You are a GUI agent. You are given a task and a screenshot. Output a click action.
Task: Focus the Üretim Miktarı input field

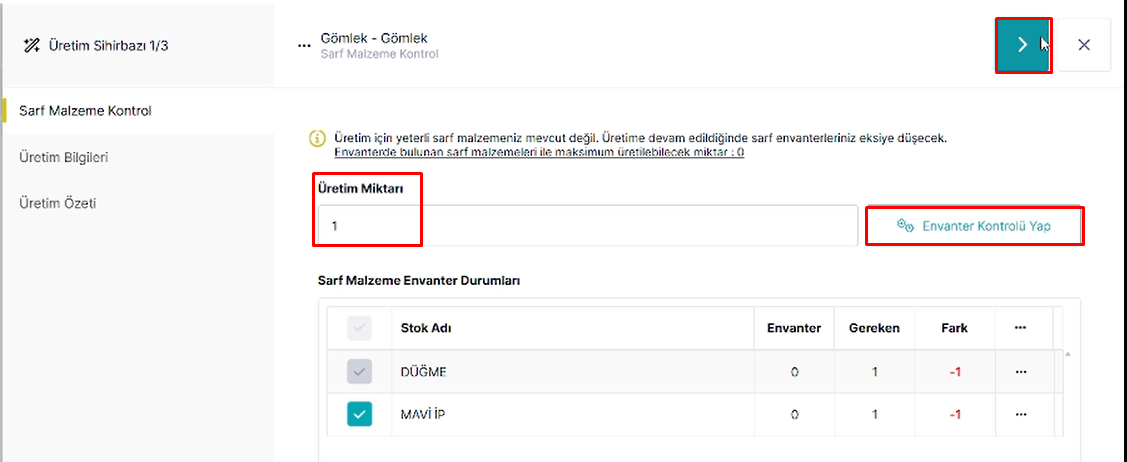(x=587, y=226)
